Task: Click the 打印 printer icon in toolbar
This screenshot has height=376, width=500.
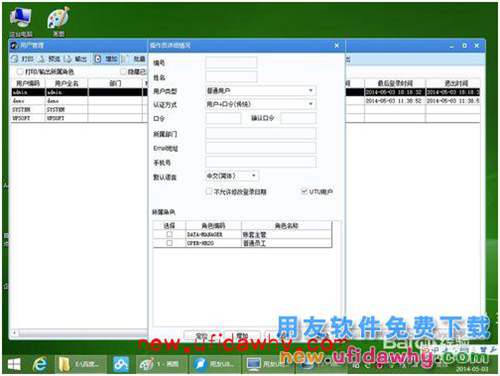Action: 15,59
